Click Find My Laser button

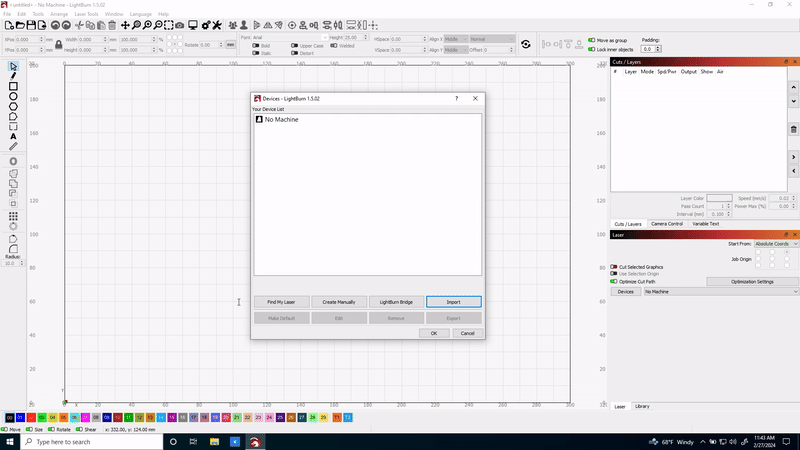click(281, 302)
